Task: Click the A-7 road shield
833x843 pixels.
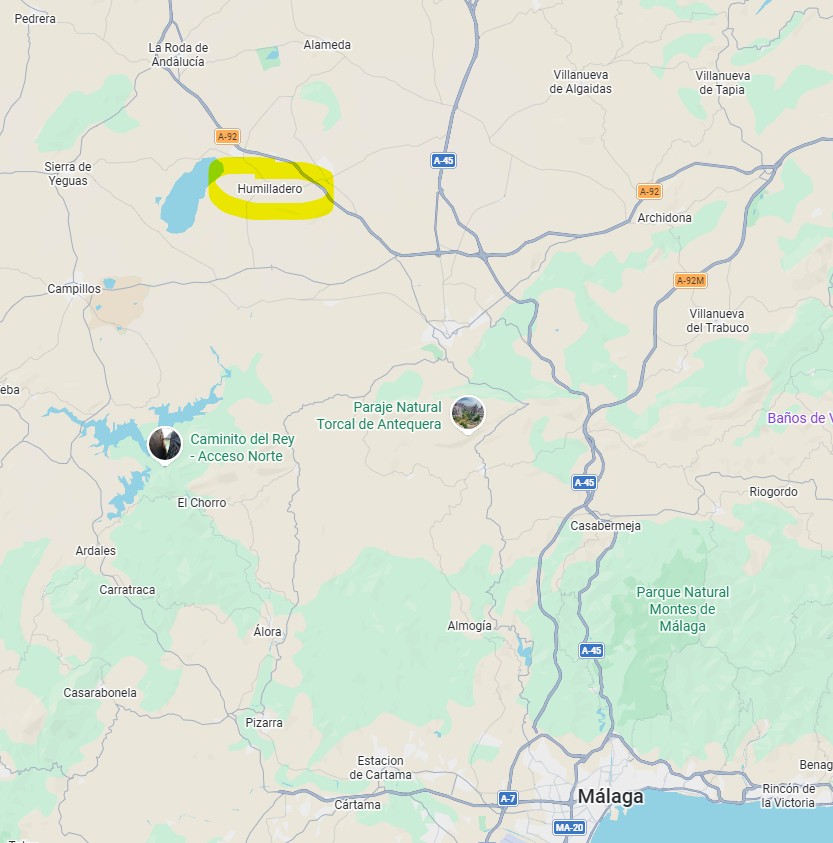Action: [508, 798]
